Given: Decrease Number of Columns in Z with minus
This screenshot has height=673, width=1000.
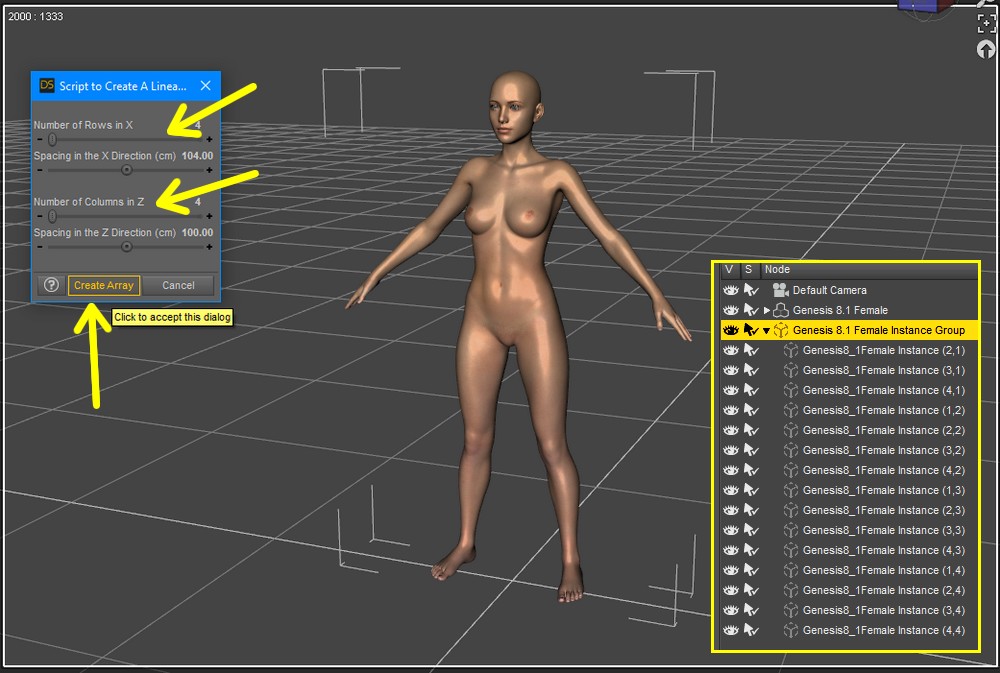Looking at the screenshot, I should (40, 216).
